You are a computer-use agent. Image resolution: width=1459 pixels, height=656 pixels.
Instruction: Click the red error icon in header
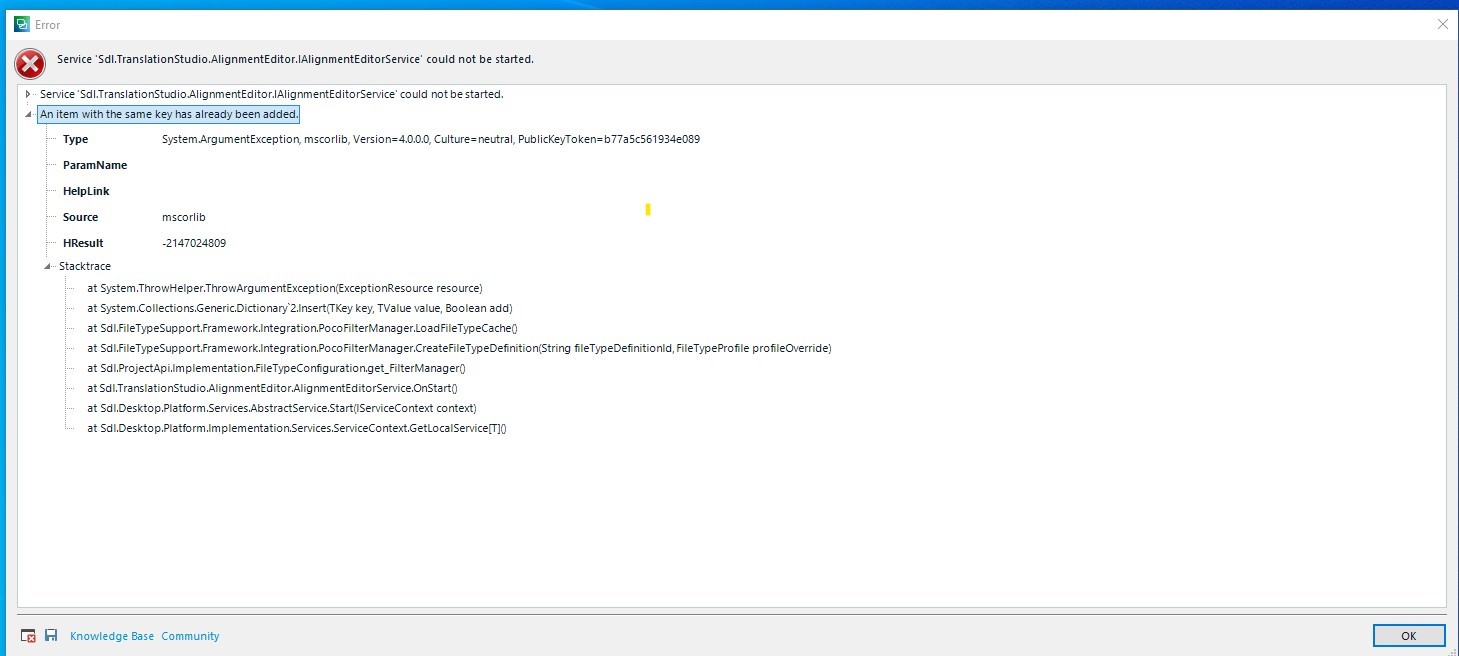pyautogui.click(x=30, y=64)
